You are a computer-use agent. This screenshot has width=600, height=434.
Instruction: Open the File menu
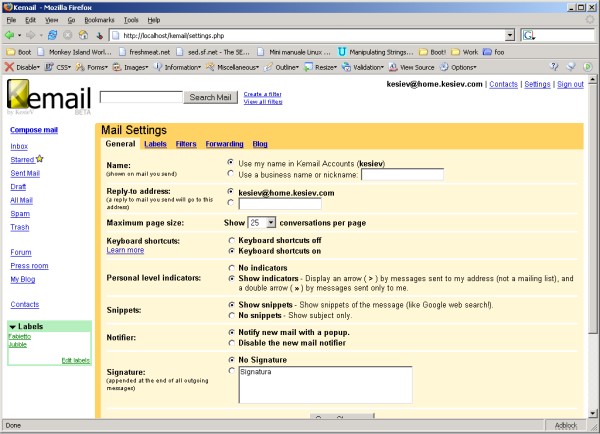coord(11,20)
